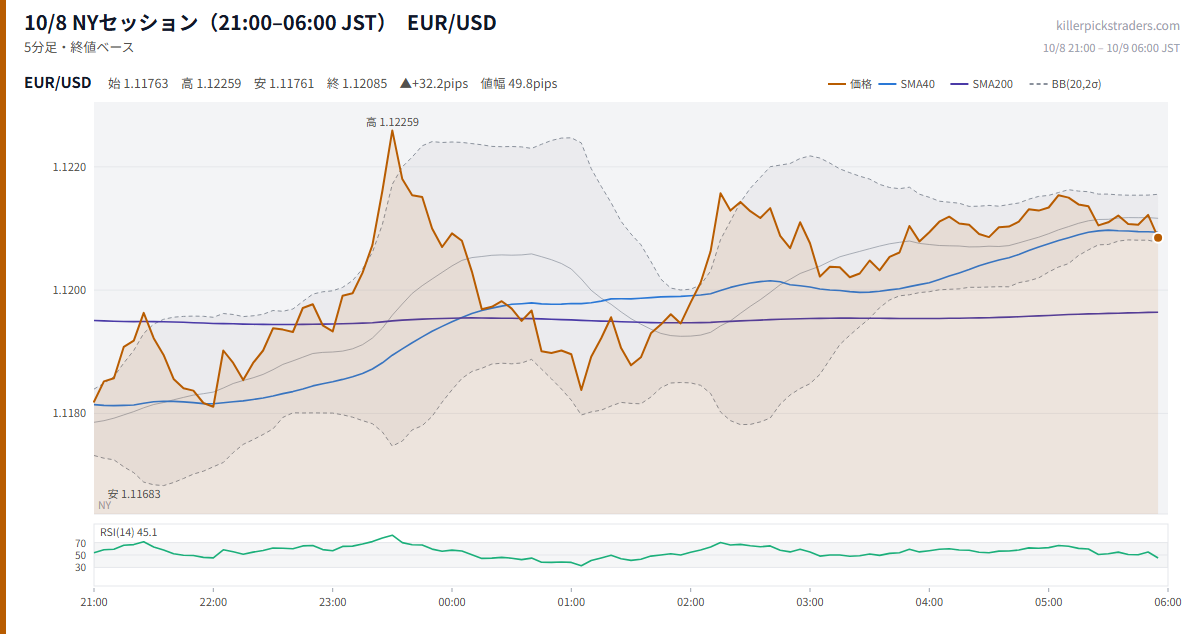Click the subtitle "5分足・終値ベース"

pyautogui.click(x=79, y=47)
